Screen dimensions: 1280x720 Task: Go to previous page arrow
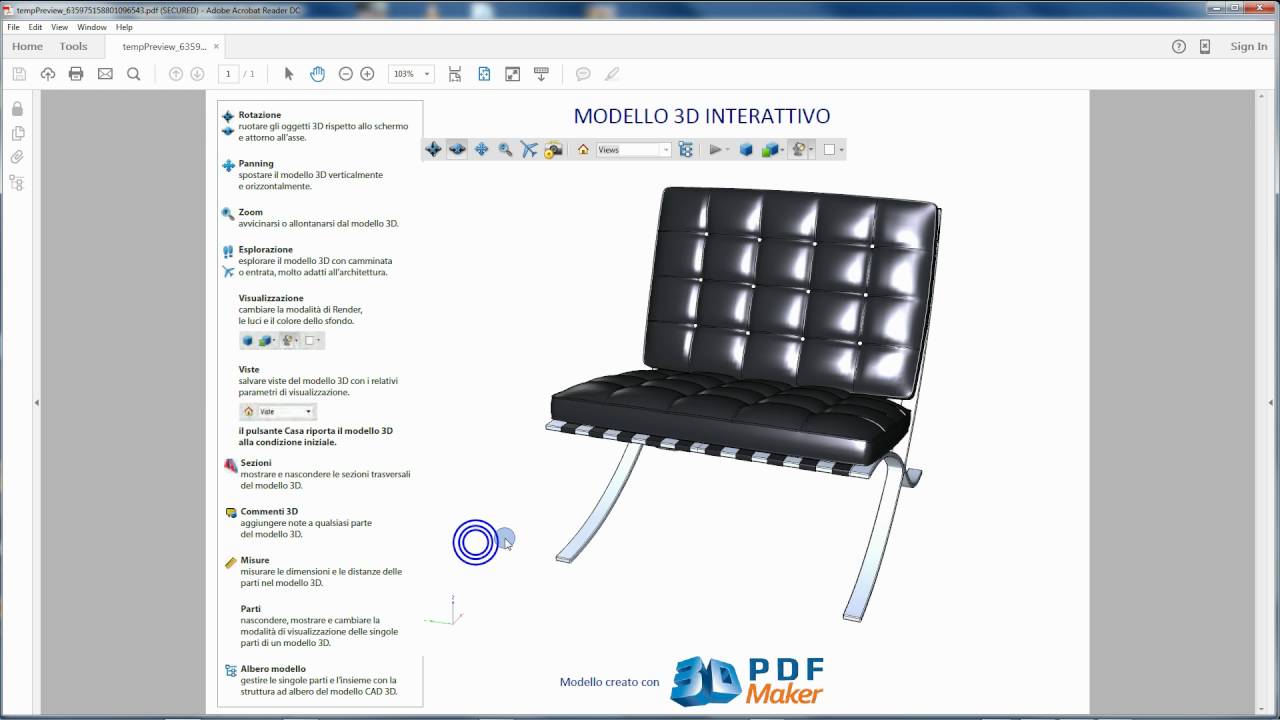[x=176, y=74]
